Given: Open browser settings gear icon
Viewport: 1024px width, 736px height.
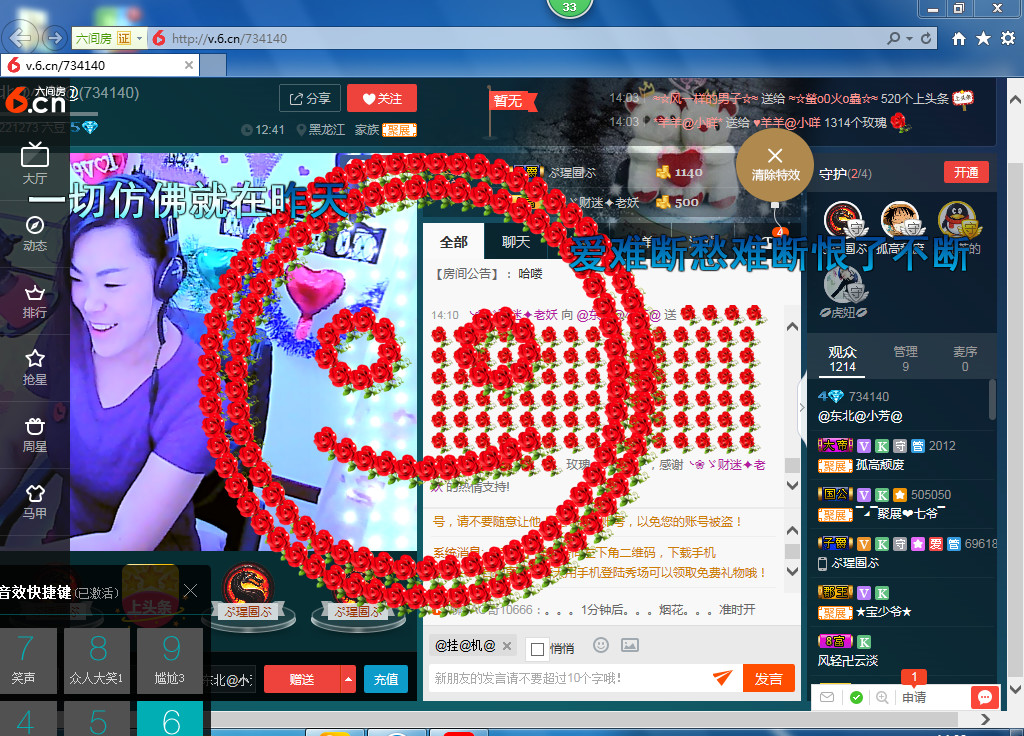Looking at the screenshot, I should coord(1008,39).
